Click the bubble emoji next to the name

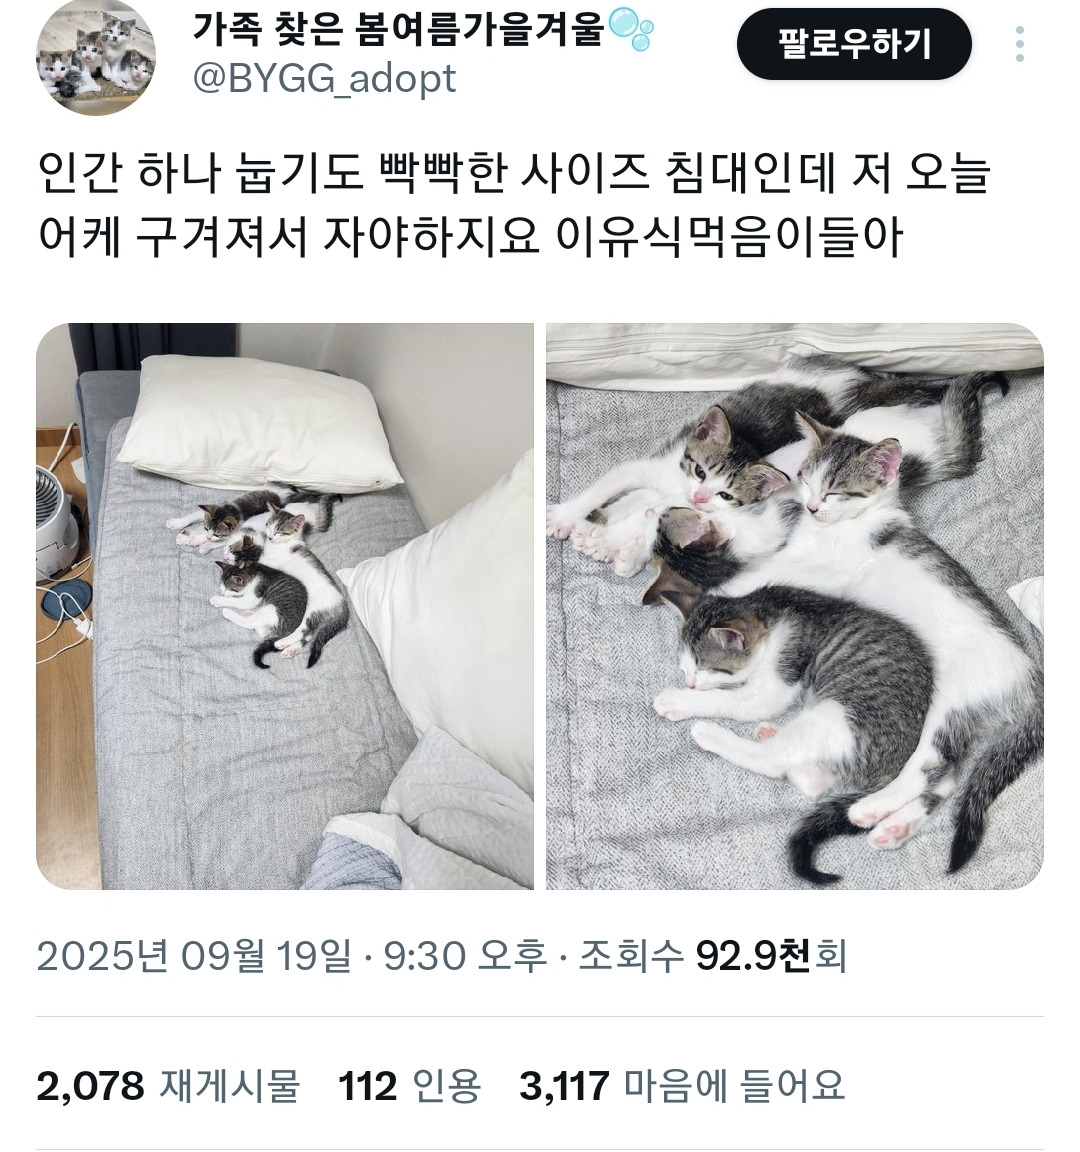(x=631, y=28)
